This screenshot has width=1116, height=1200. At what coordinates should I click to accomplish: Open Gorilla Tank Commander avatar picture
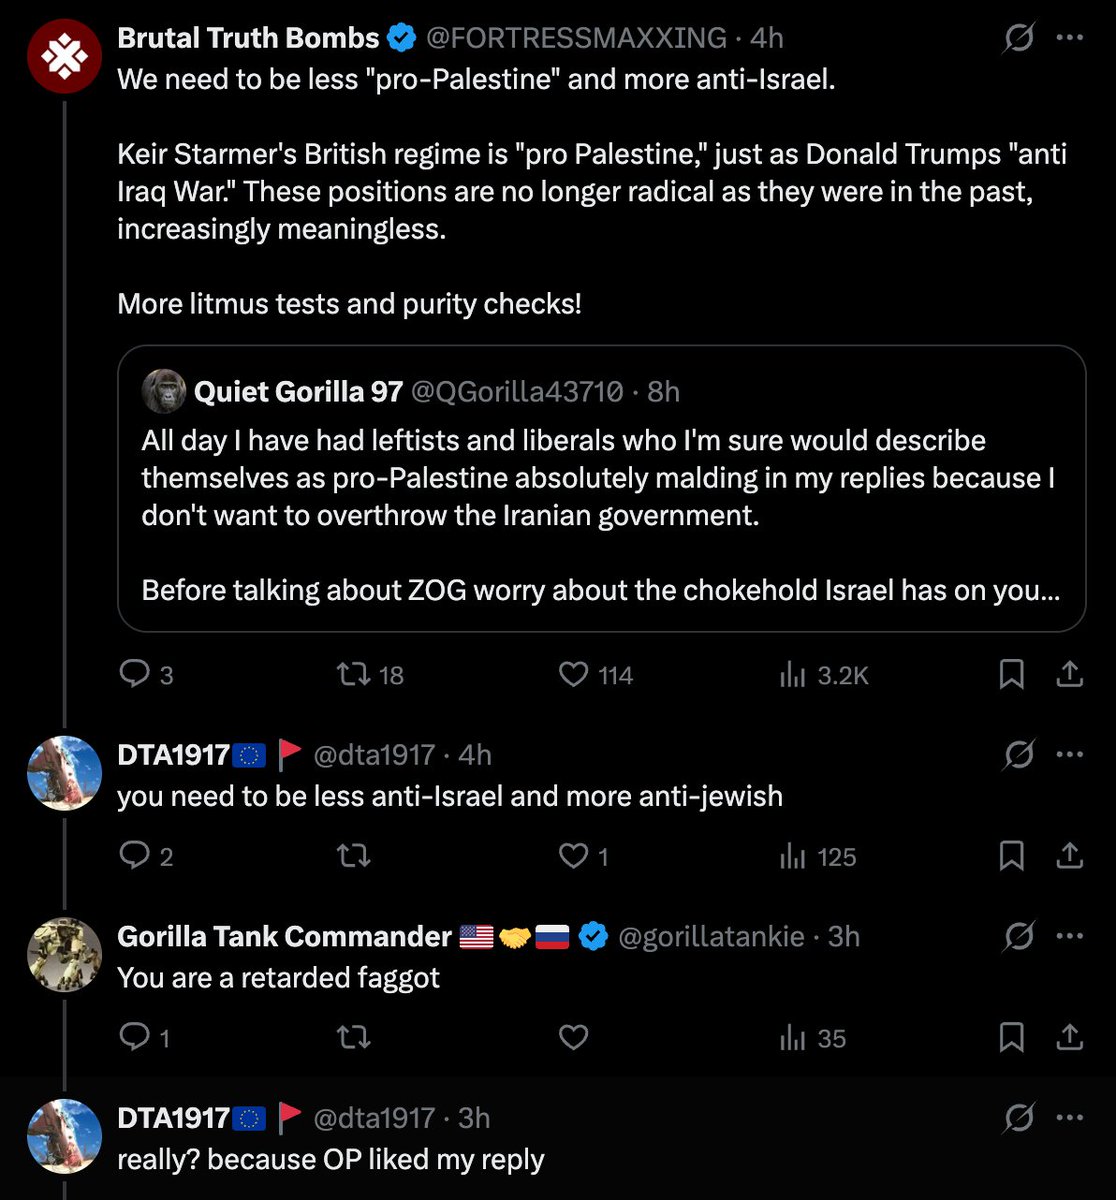point(64,954)
